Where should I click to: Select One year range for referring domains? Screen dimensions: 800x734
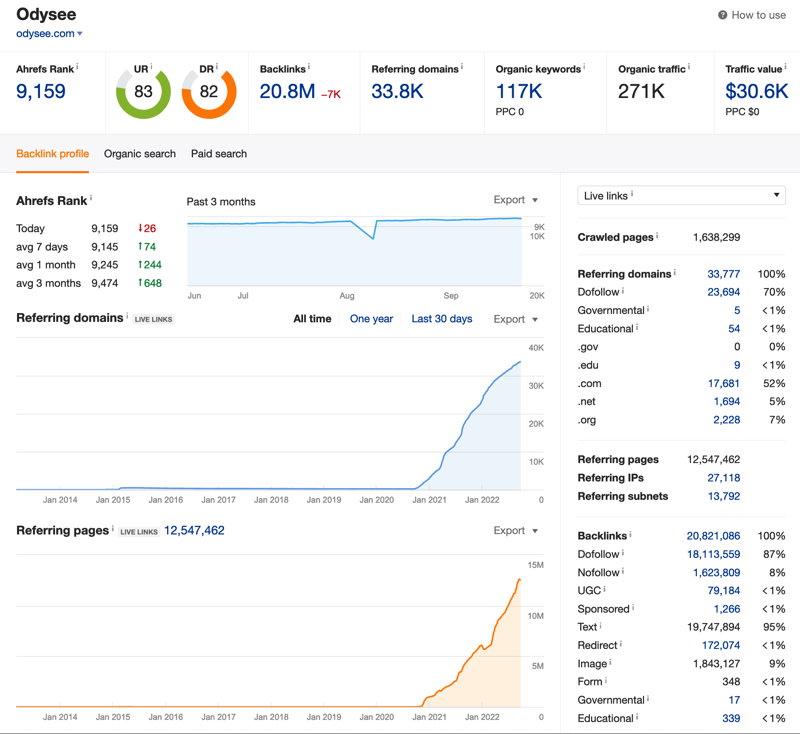click(371, 319)
